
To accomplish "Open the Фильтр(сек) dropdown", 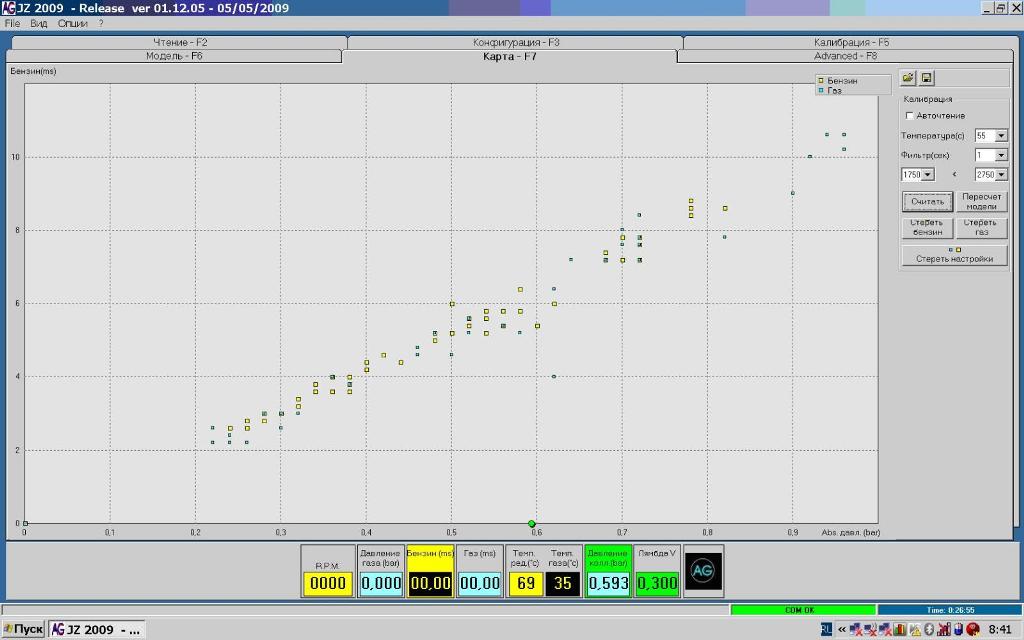I will 1000,155.
